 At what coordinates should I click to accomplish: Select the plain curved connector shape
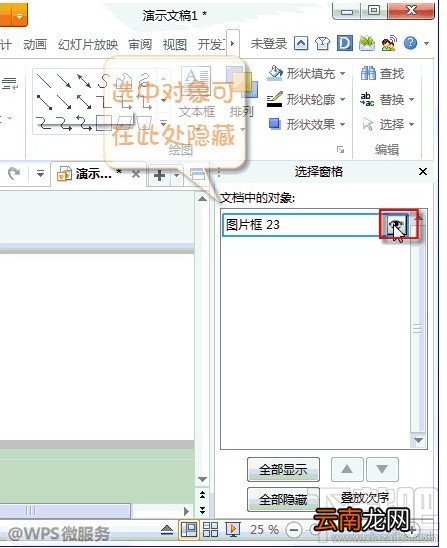pyautogui.click(x=44, y=123)
